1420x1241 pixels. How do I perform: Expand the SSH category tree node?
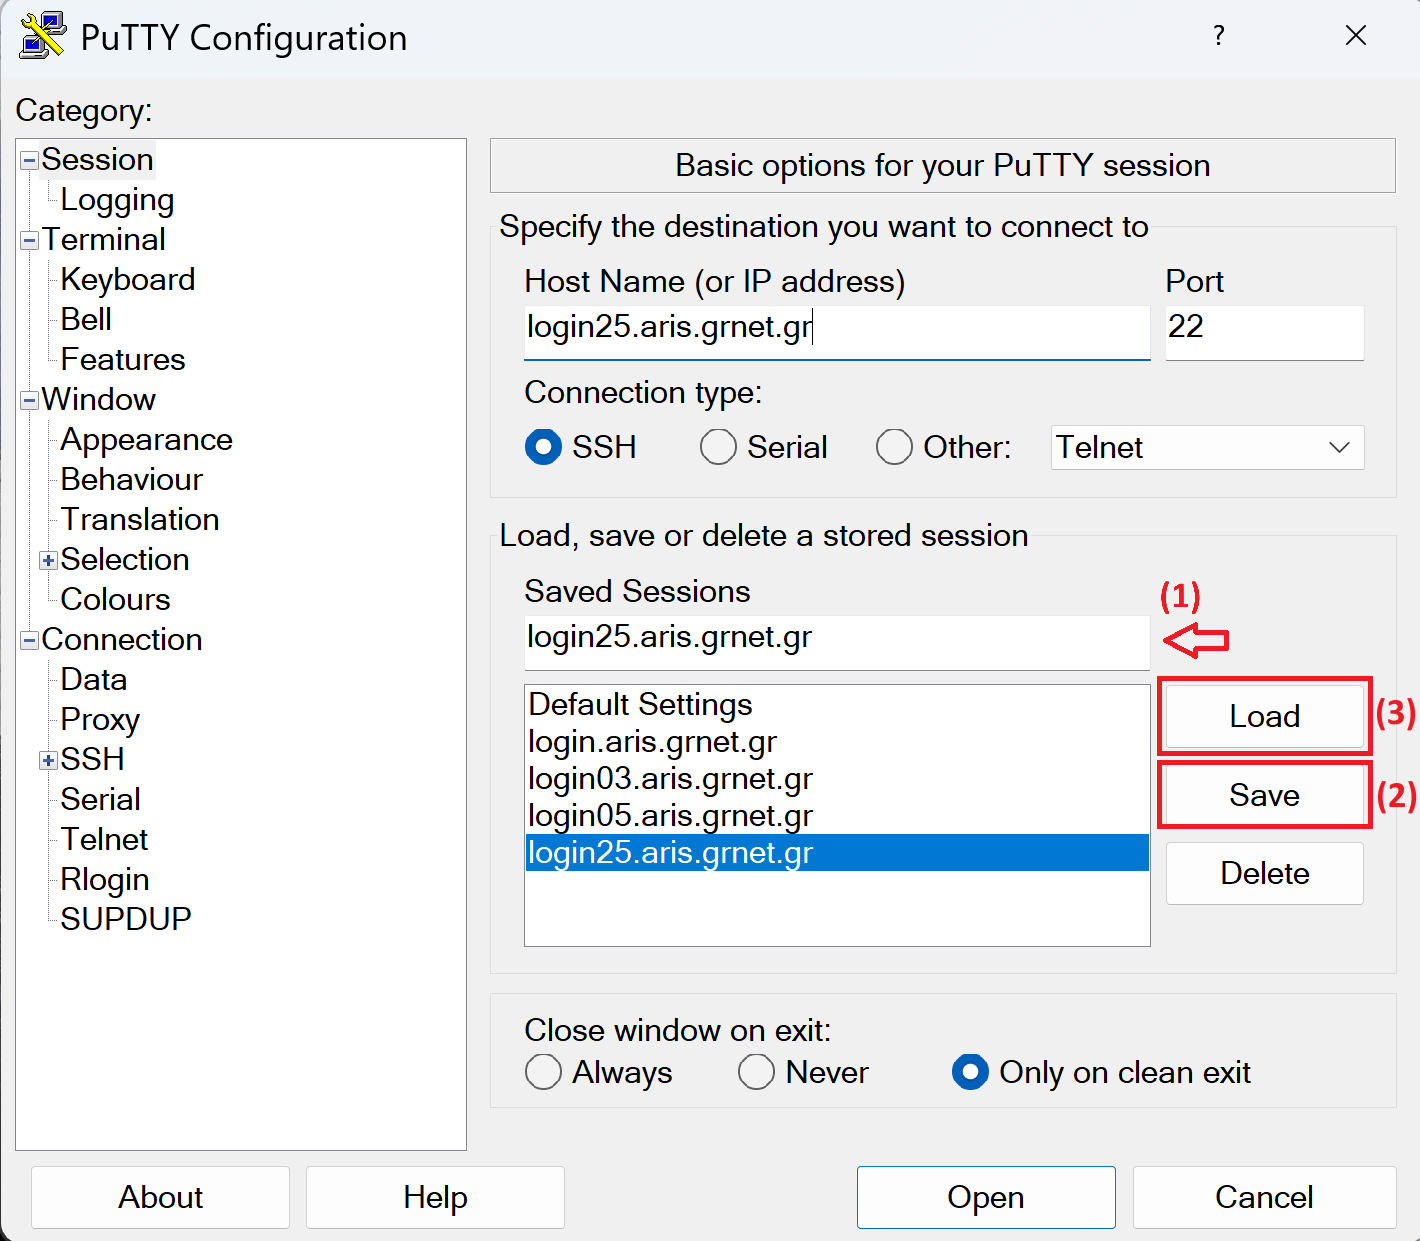click(x=48, y=760)
